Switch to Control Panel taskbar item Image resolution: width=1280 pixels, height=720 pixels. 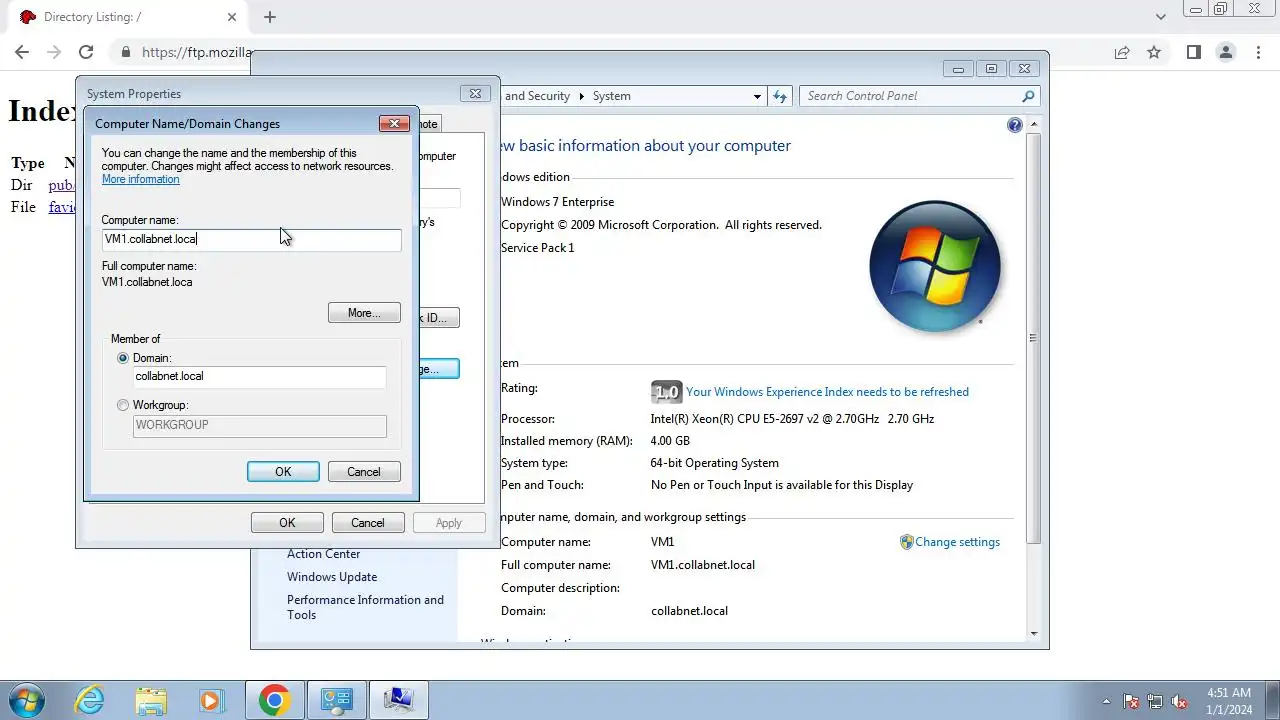337,700
